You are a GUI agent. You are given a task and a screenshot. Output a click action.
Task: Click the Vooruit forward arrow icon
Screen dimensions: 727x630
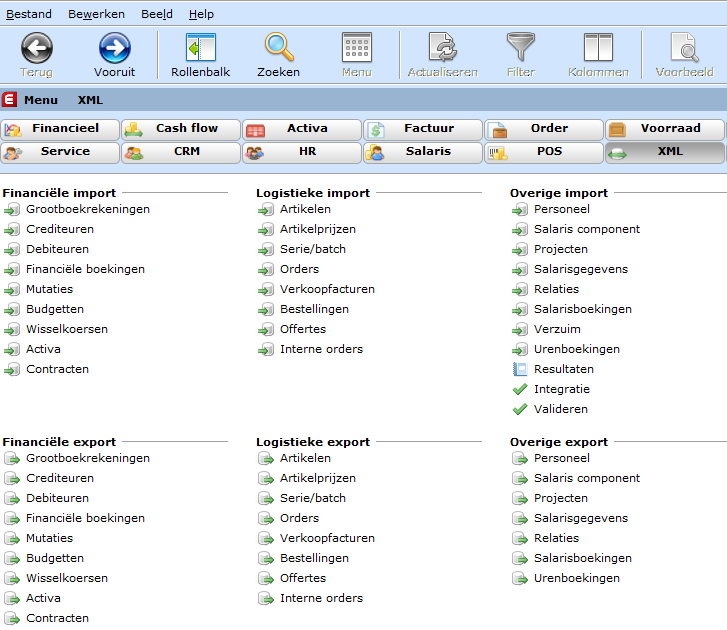114,48
